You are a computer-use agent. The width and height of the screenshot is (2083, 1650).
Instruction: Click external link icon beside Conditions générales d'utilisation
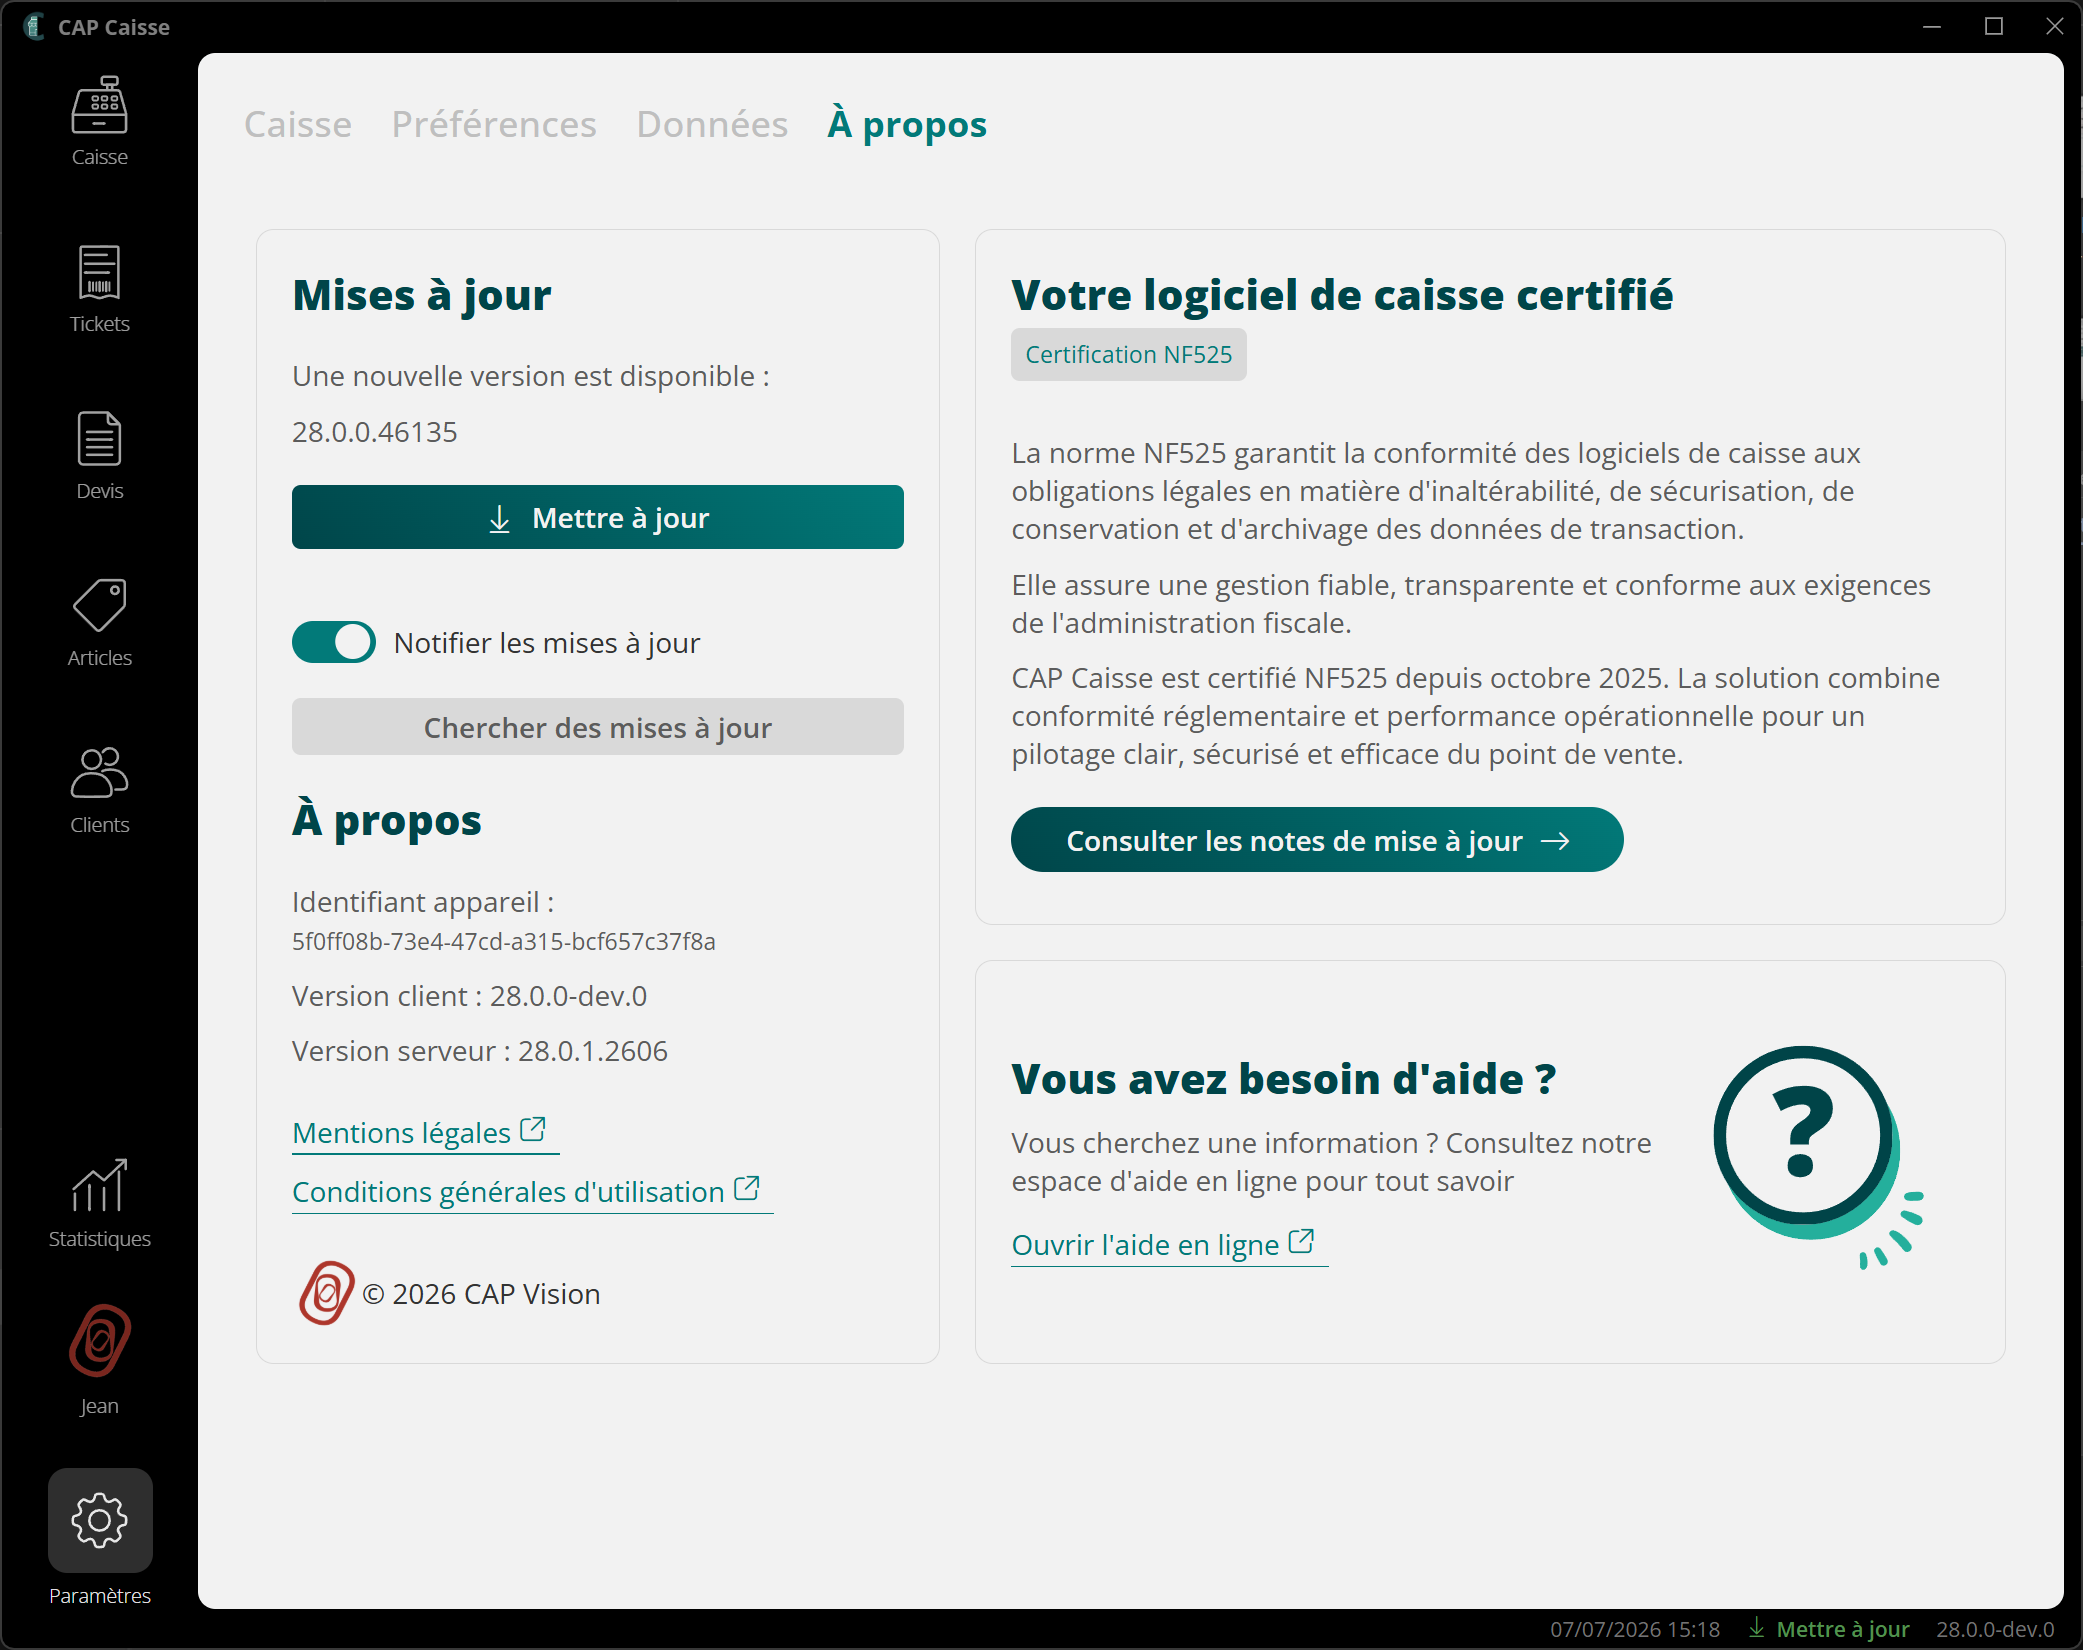[747, 1188]
